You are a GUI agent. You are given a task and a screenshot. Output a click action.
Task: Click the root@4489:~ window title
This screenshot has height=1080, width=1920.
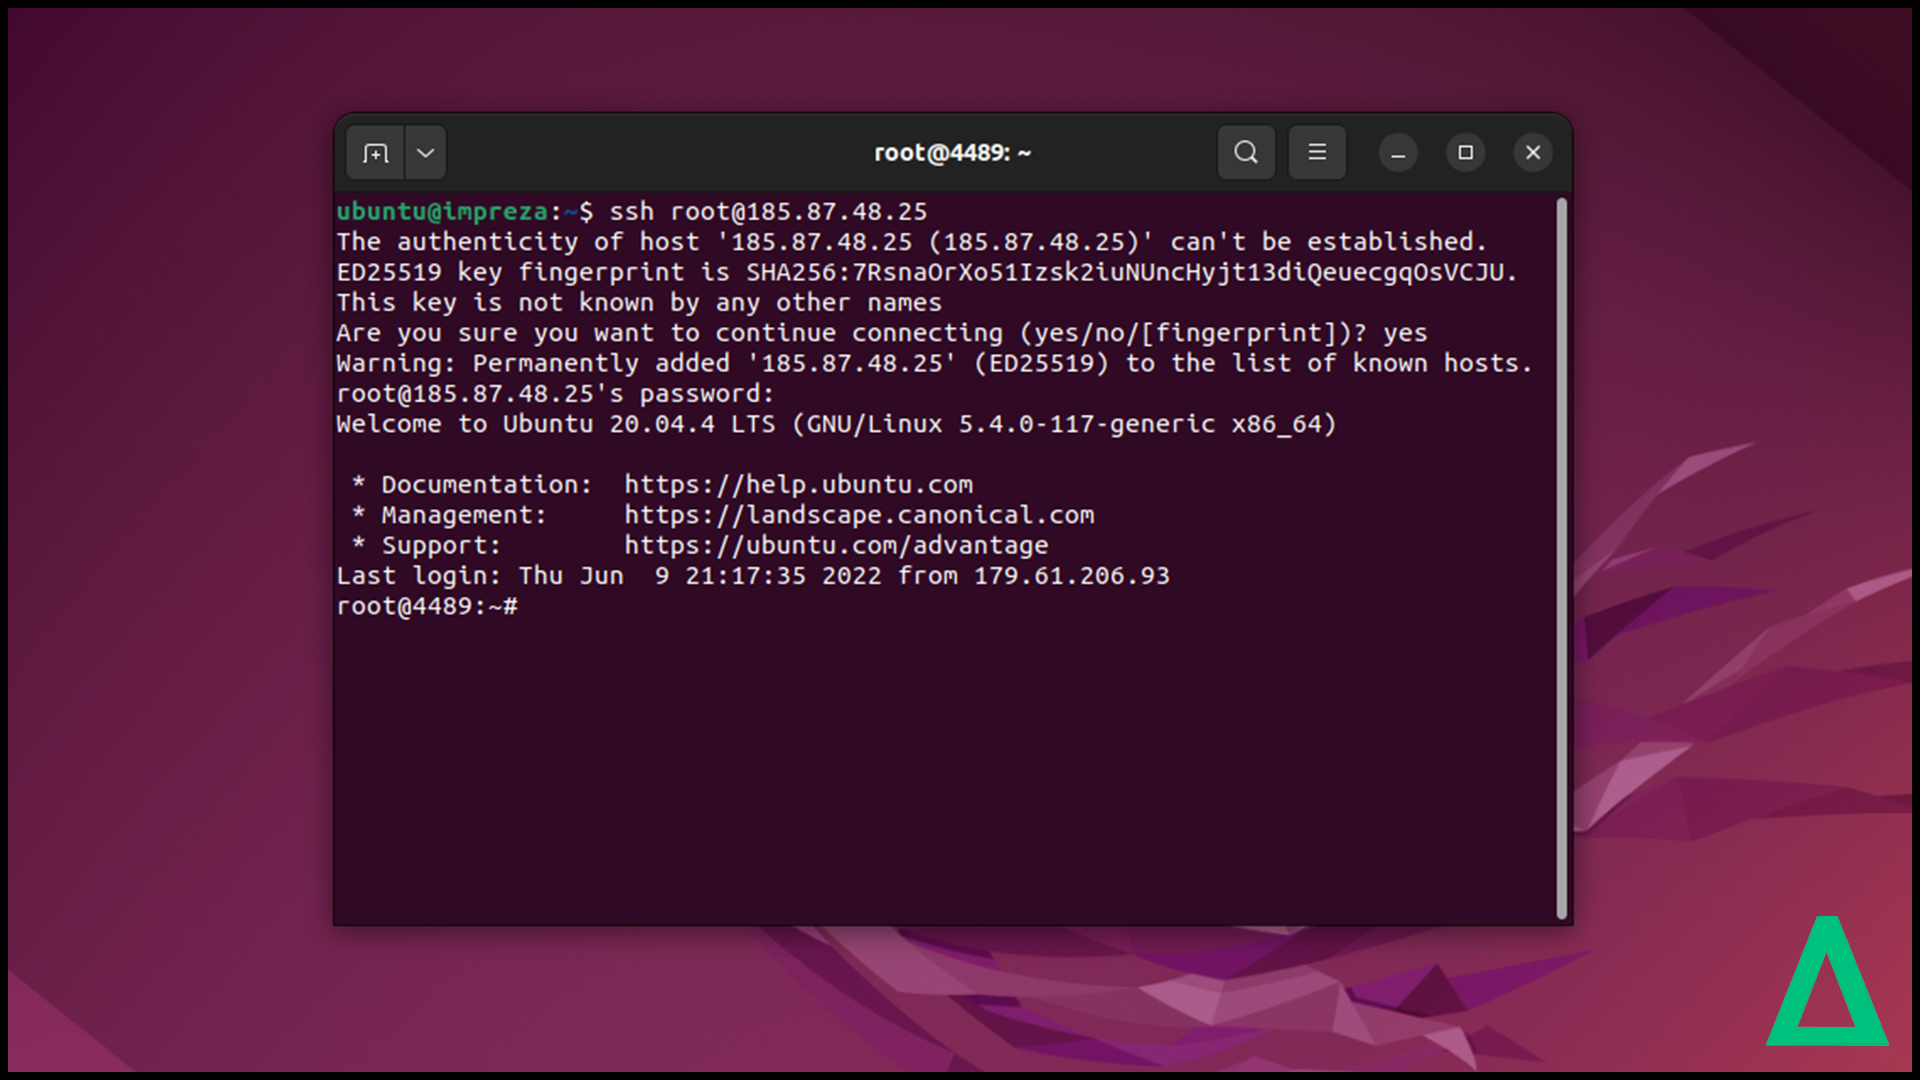[x=952, y=153]
